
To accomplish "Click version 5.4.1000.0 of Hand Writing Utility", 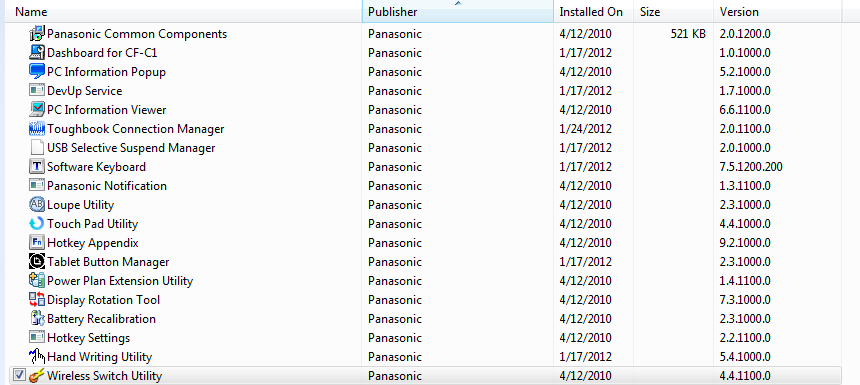I will (x=745, y=356).
